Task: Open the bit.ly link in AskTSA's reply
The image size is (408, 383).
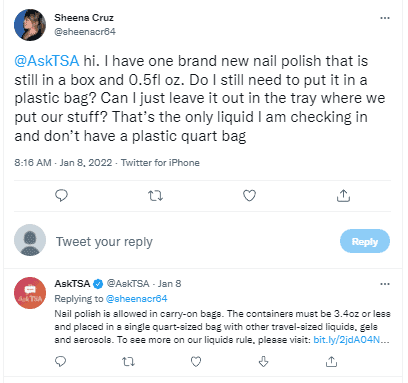Action: point(351,340)
